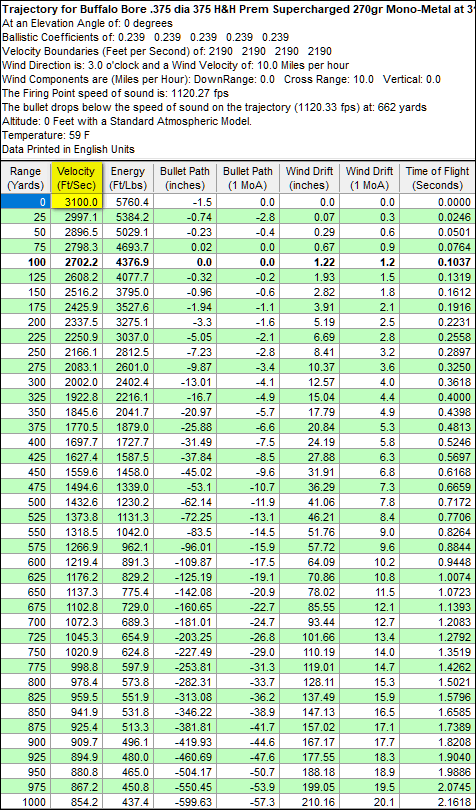The width and height of the screenshot is (476, 810).
Task: Click velocity value 2896.5 at 50 yards
Action: point(78,232)
